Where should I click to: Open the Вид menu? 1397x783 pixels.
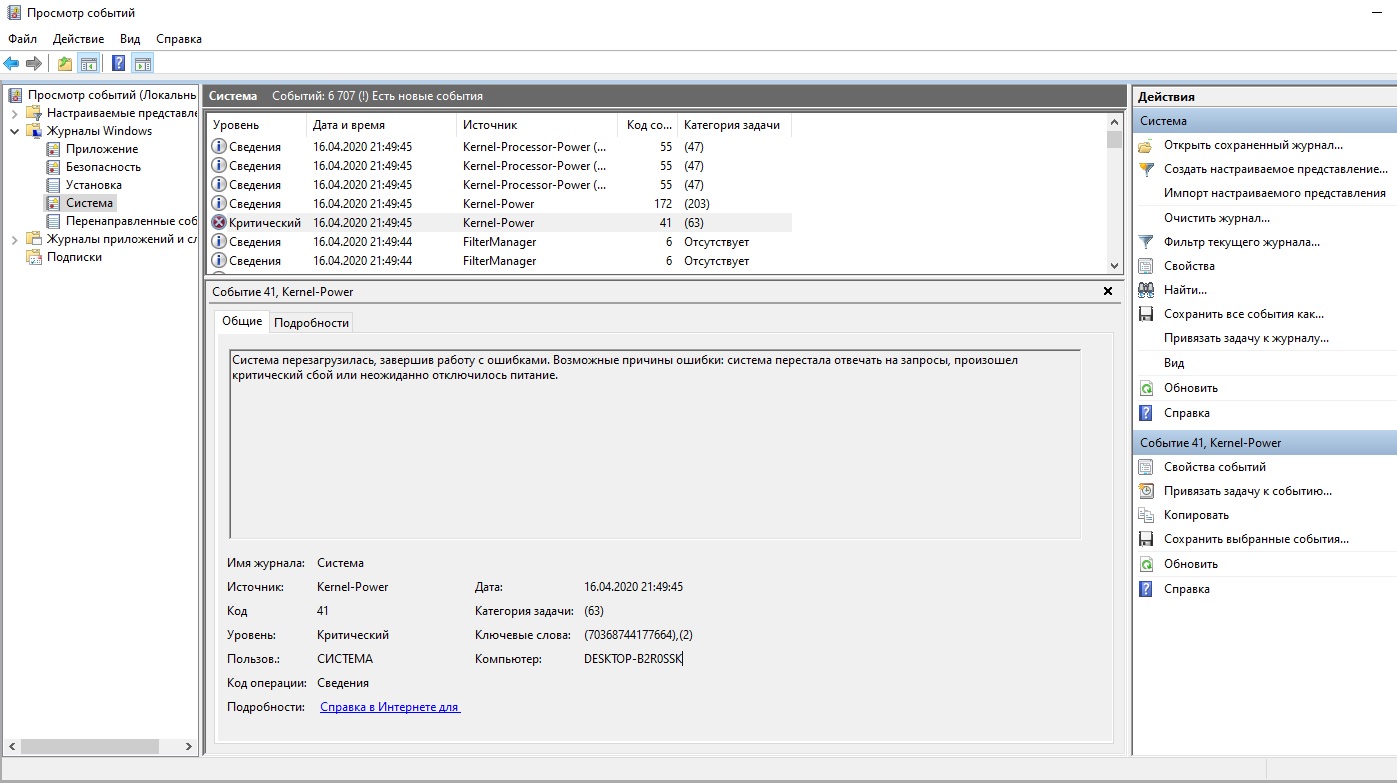tap(130, 39)
